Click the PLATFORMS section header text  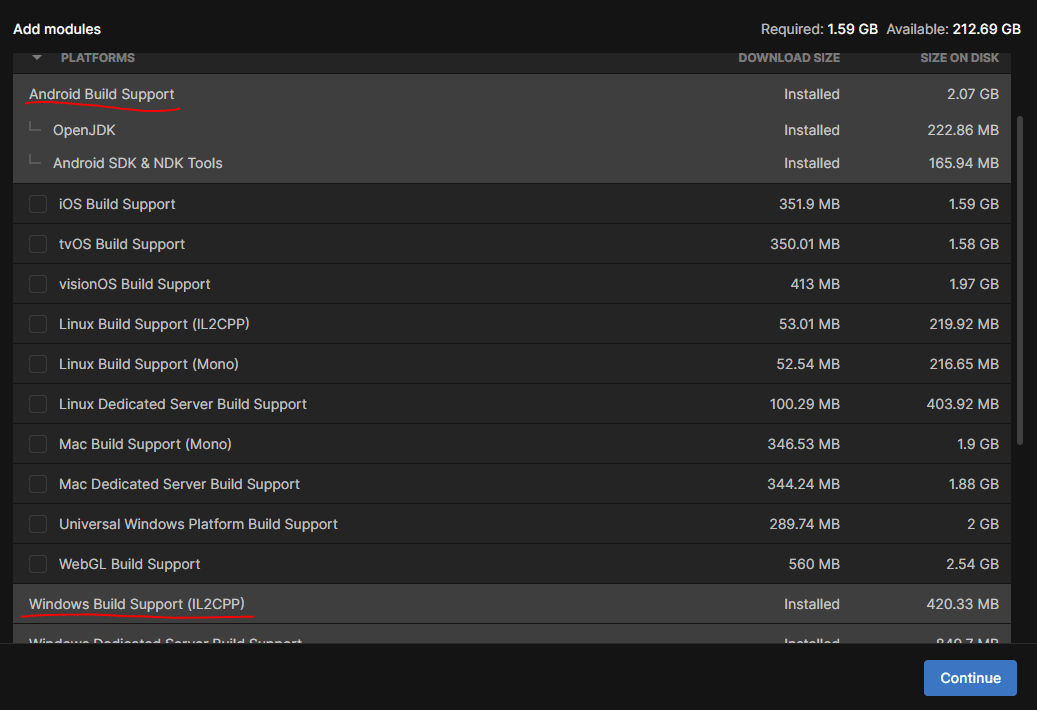click(98, 58)
